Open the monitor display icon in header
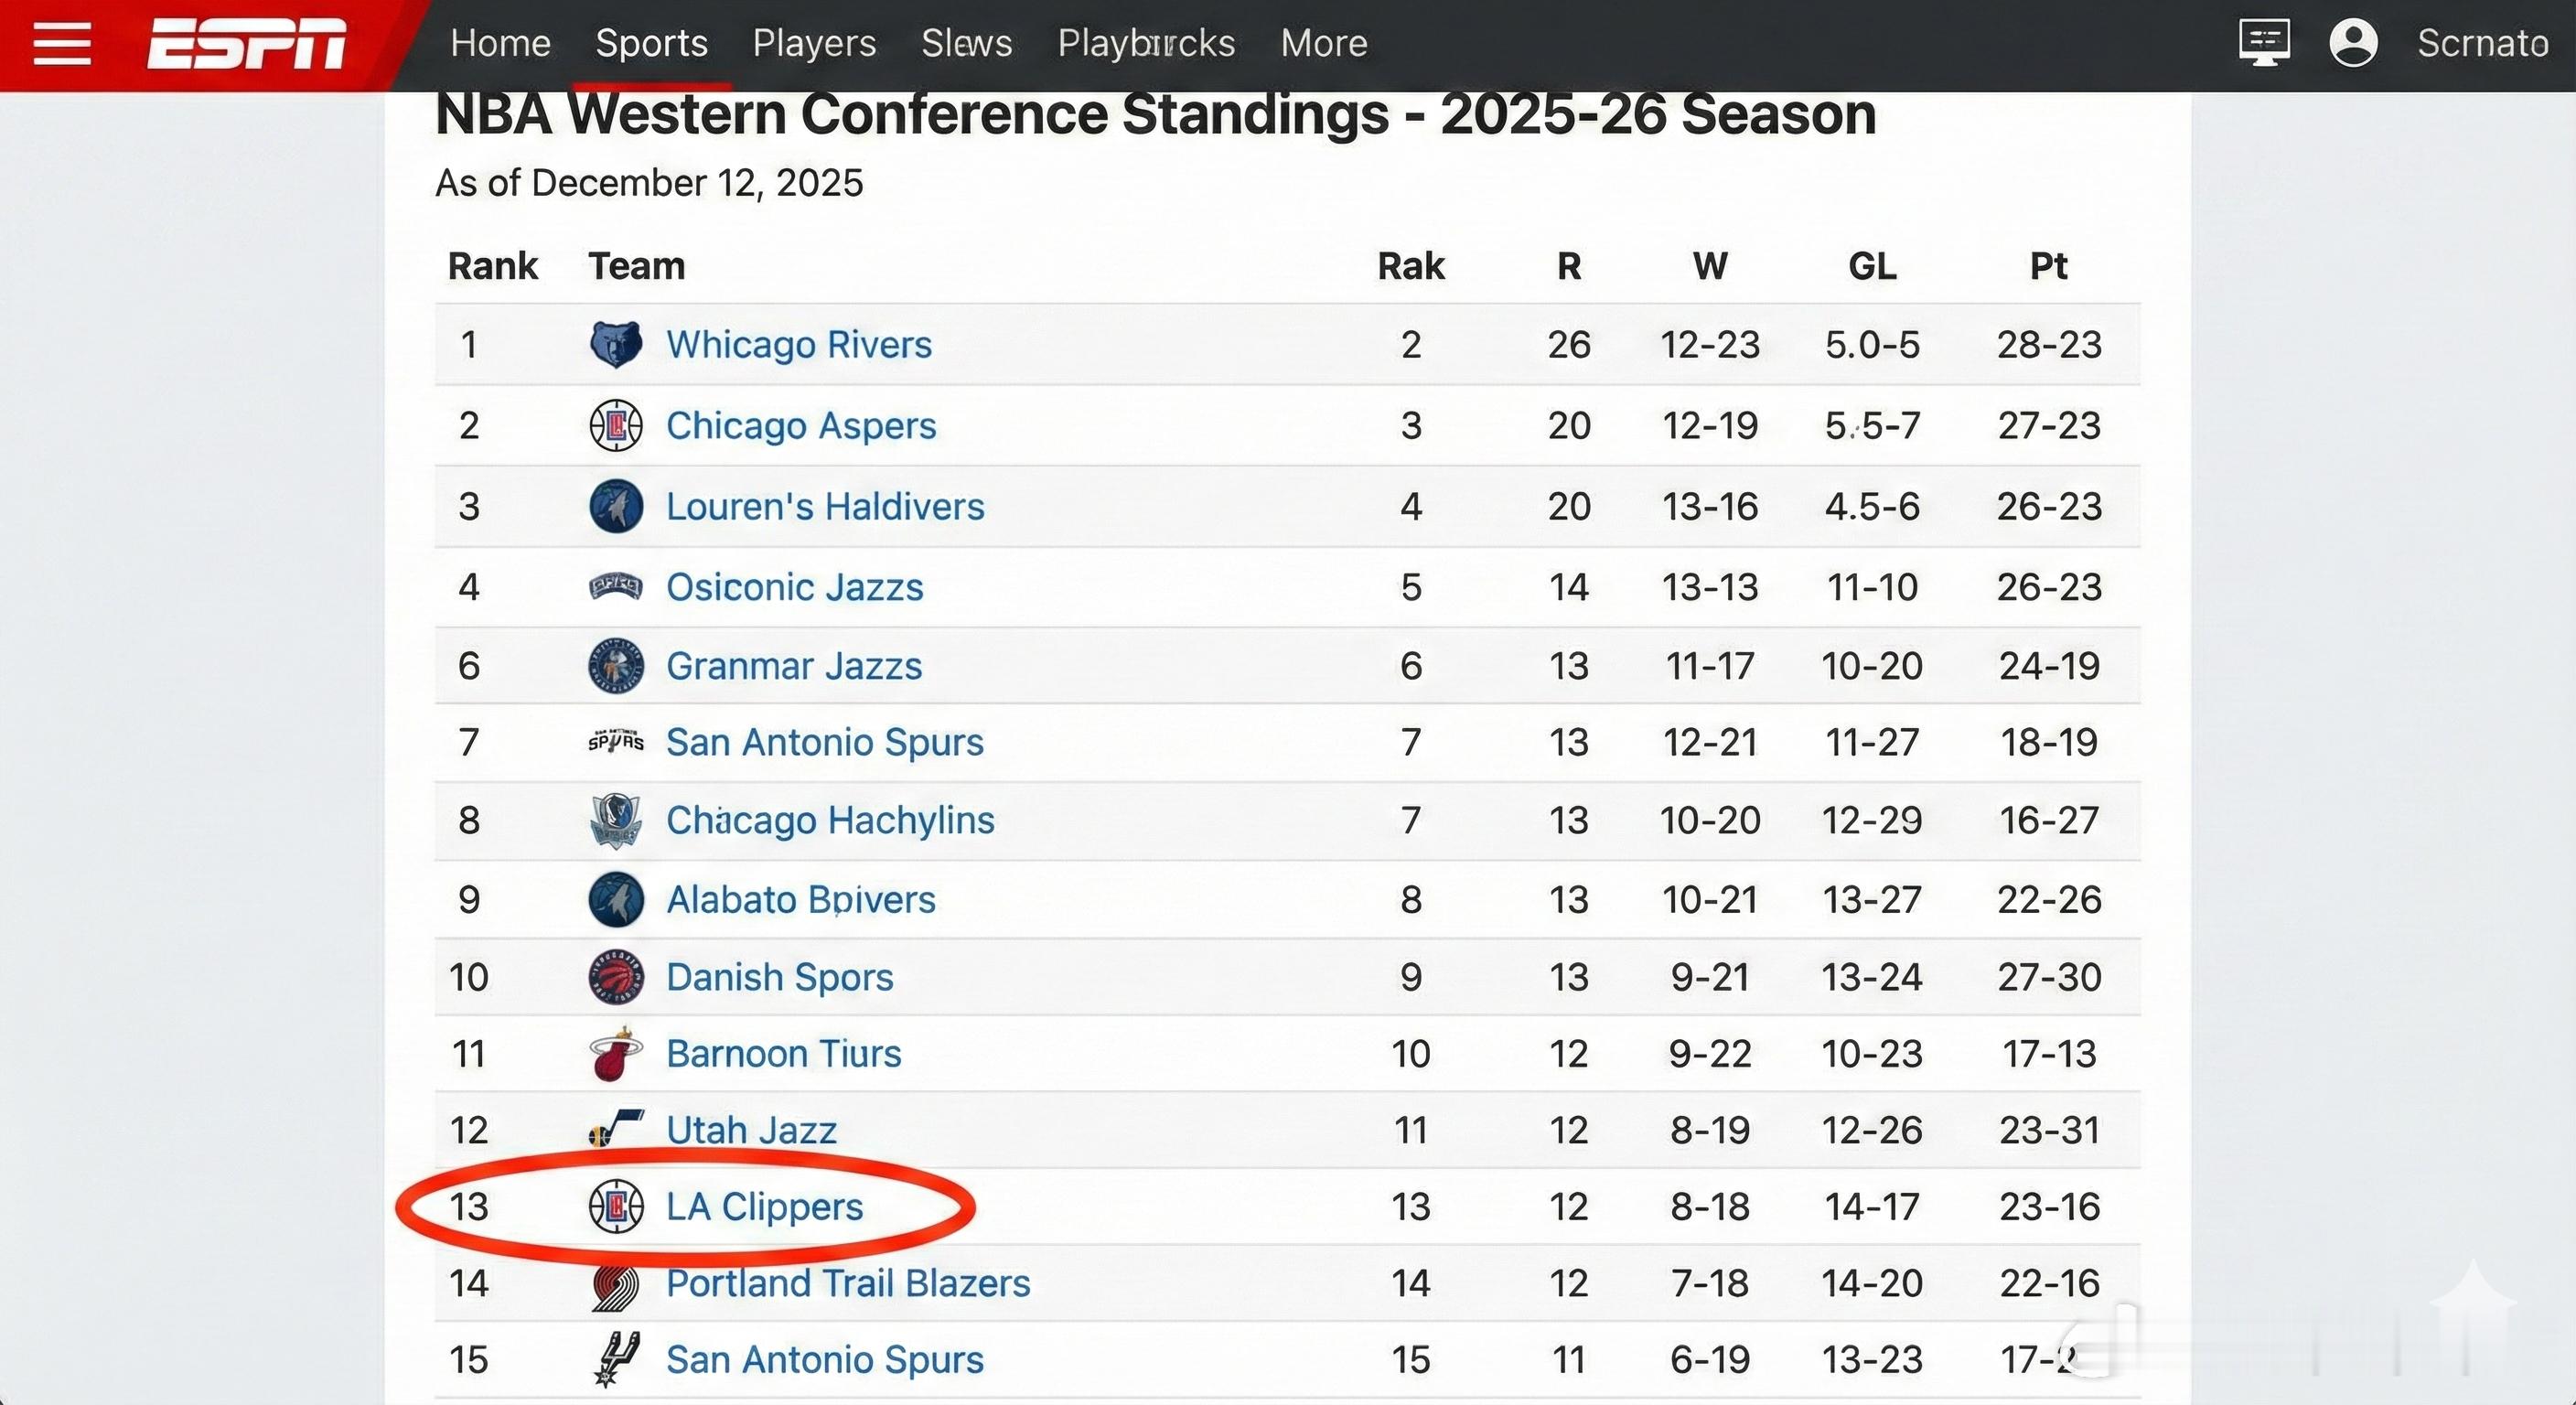This screenshot has height=1405, width=2576. [2264, 43]
